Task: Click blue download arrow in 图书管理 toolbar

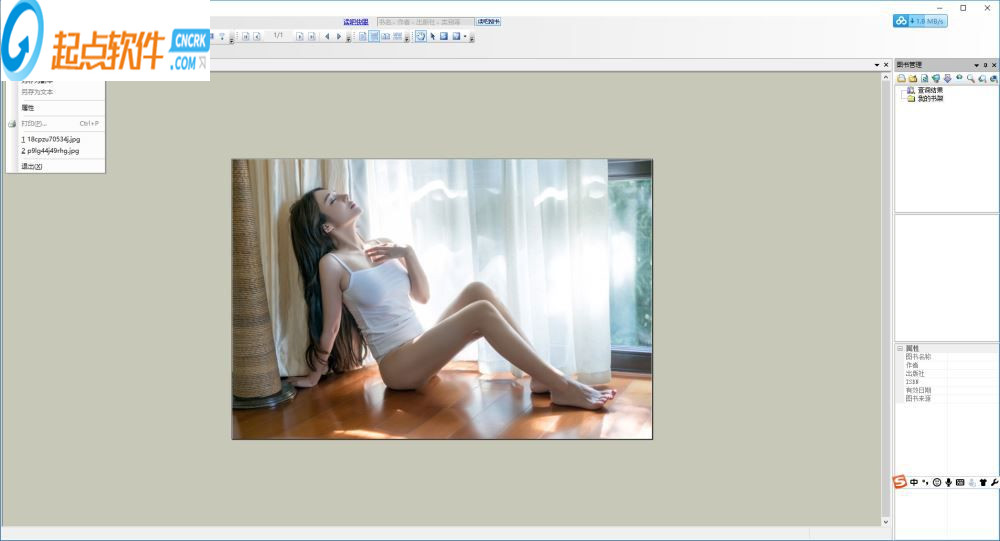Action: [948, 78]
